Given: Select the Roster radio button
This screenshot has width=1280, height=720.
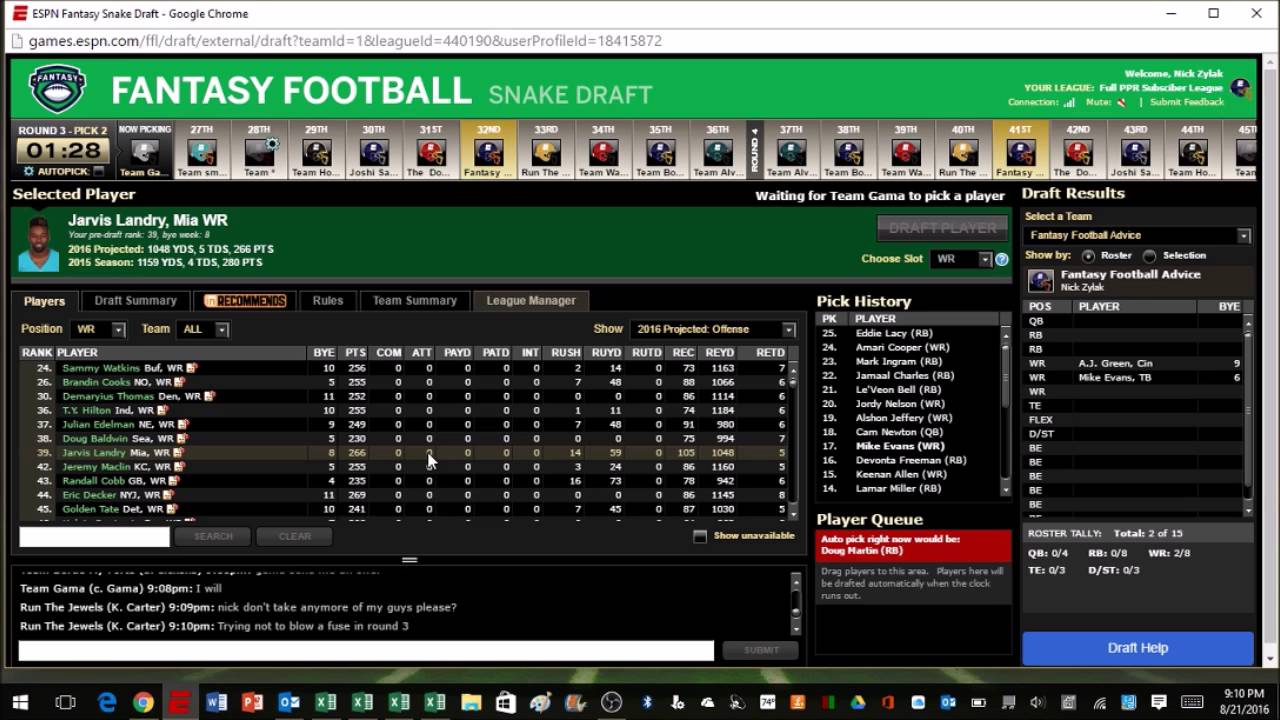Looking at the screenshot, I should coord(1088,256).
